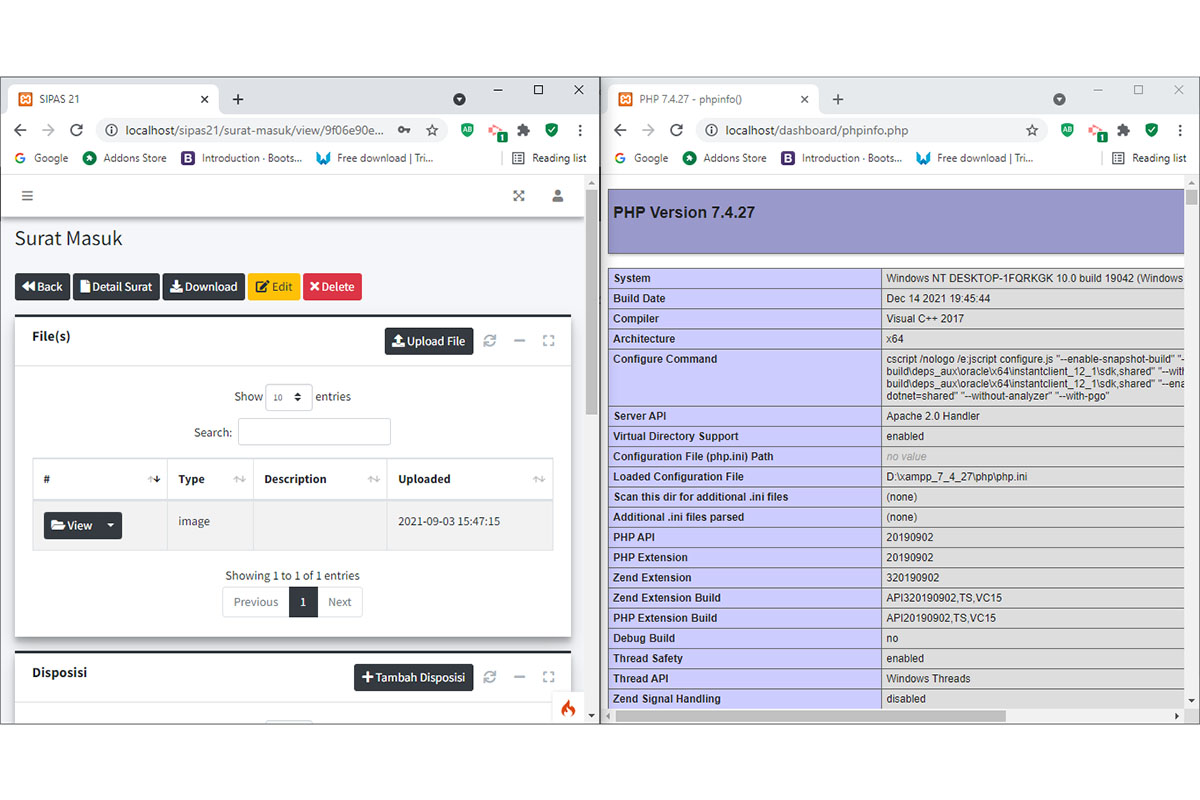Click the Search input field
Viewport: 1200px width, 800px height.
pyautogui.click(x=314, y=432)
